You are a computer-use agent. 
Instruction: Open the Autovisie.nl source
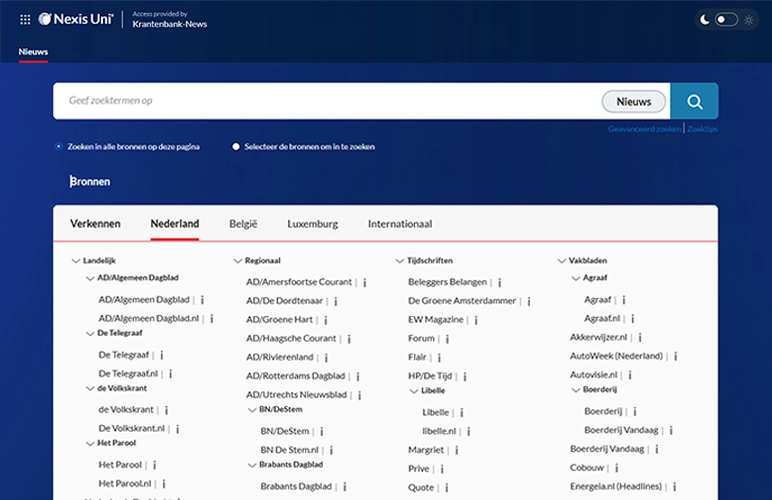(593, 375)
